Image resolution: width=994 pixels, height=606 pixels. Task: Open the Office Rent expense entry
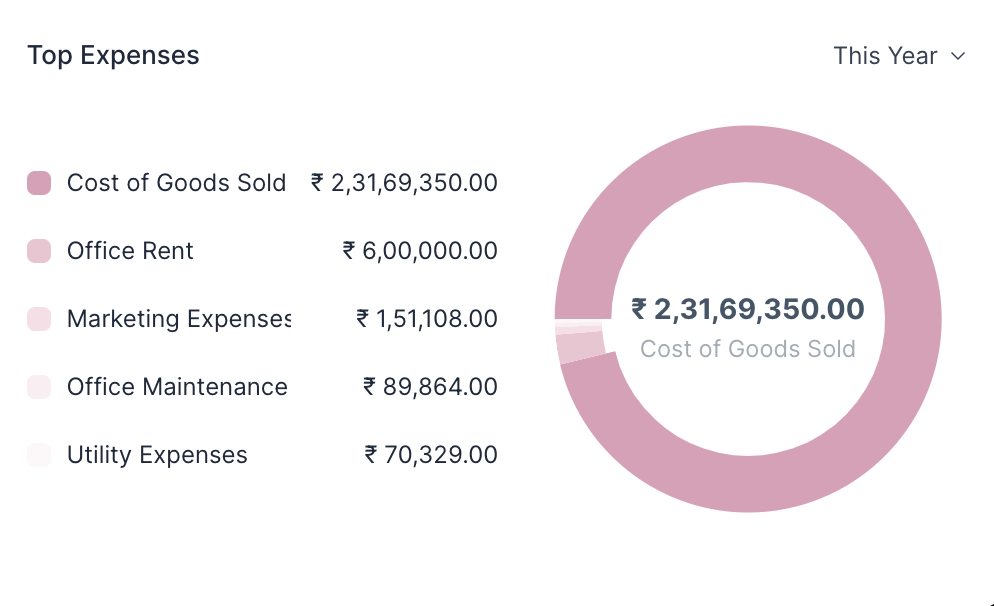point(130,251)
